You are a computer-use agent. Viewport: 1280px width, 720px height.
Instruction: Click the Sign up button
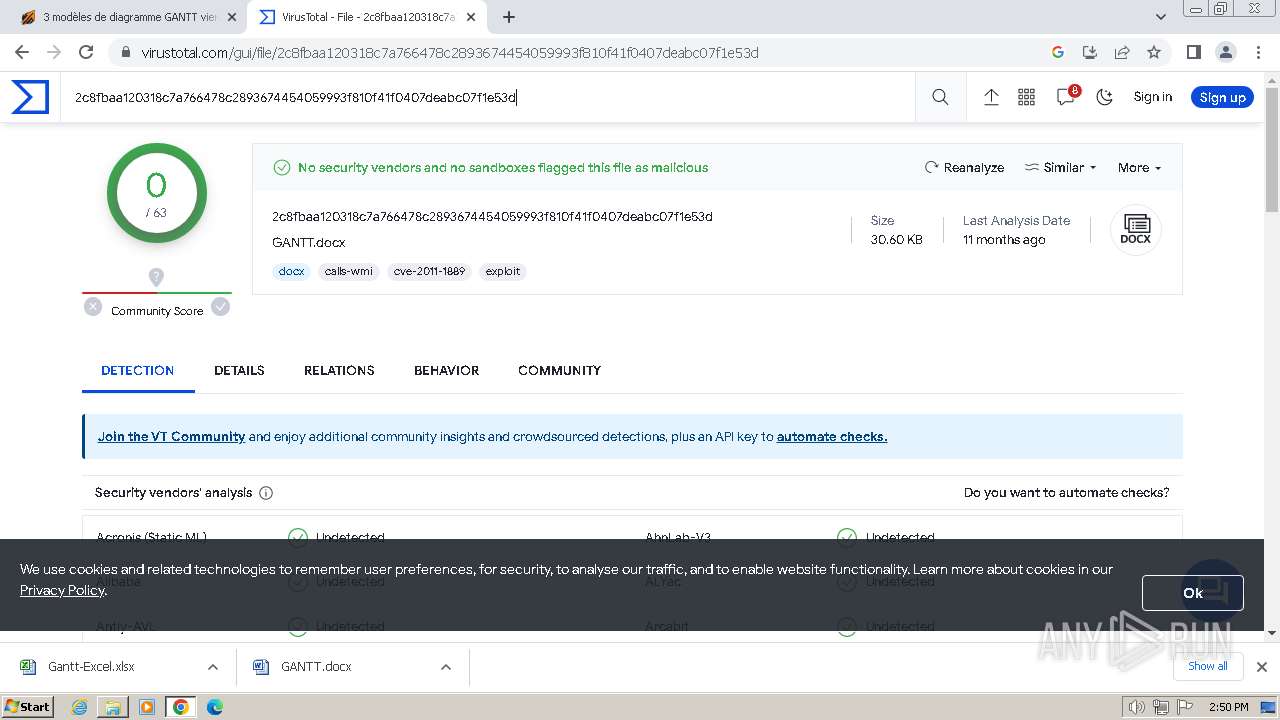pyautogui.click(x=1222, y=97)
